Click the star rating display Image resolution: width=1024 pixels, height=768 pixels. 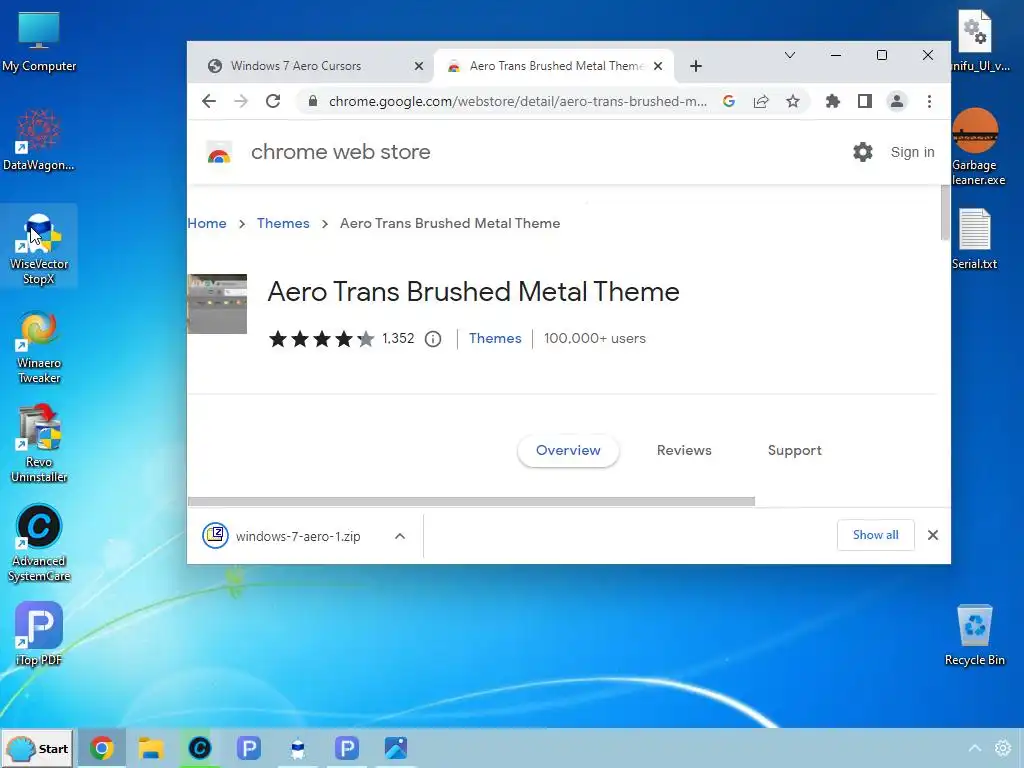pos(321,339)
